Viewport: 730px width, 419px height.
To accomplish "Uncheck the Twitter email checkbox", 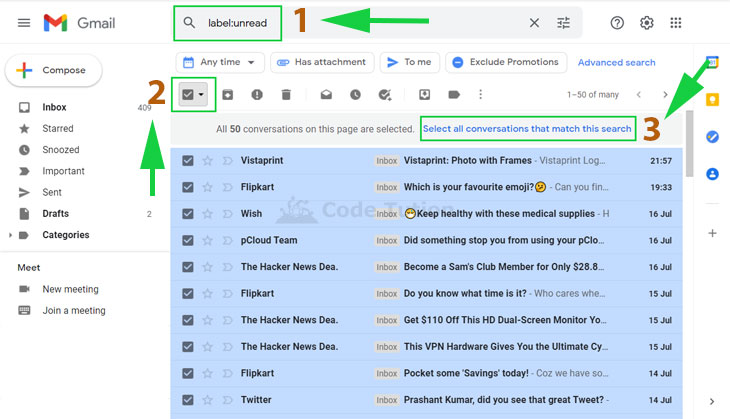I will (x=188, y=400).
